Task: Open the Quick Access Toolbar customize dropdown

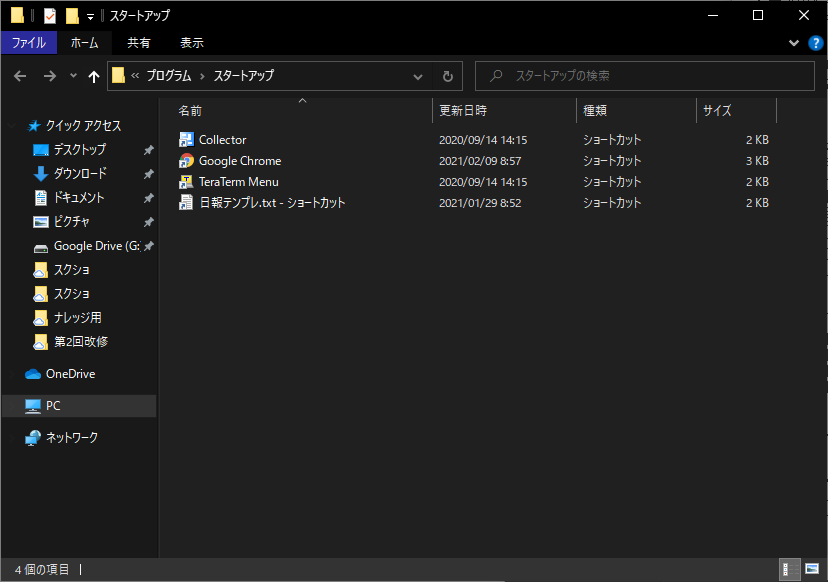Action: coord(90,17)
